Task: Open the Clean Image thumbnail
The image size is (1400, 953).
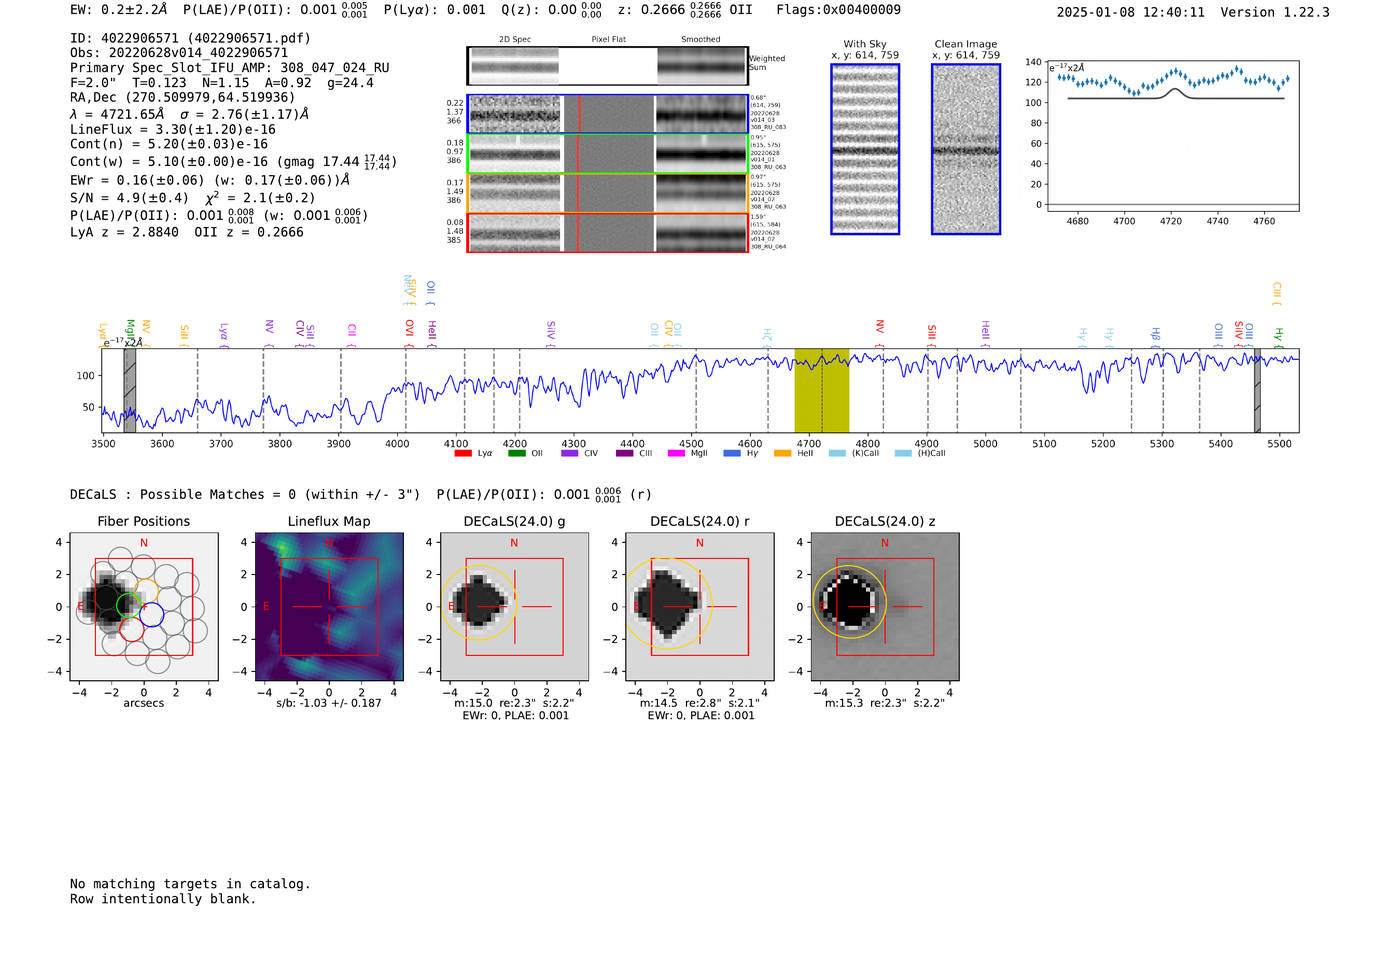Action: (x=965, y=149)
